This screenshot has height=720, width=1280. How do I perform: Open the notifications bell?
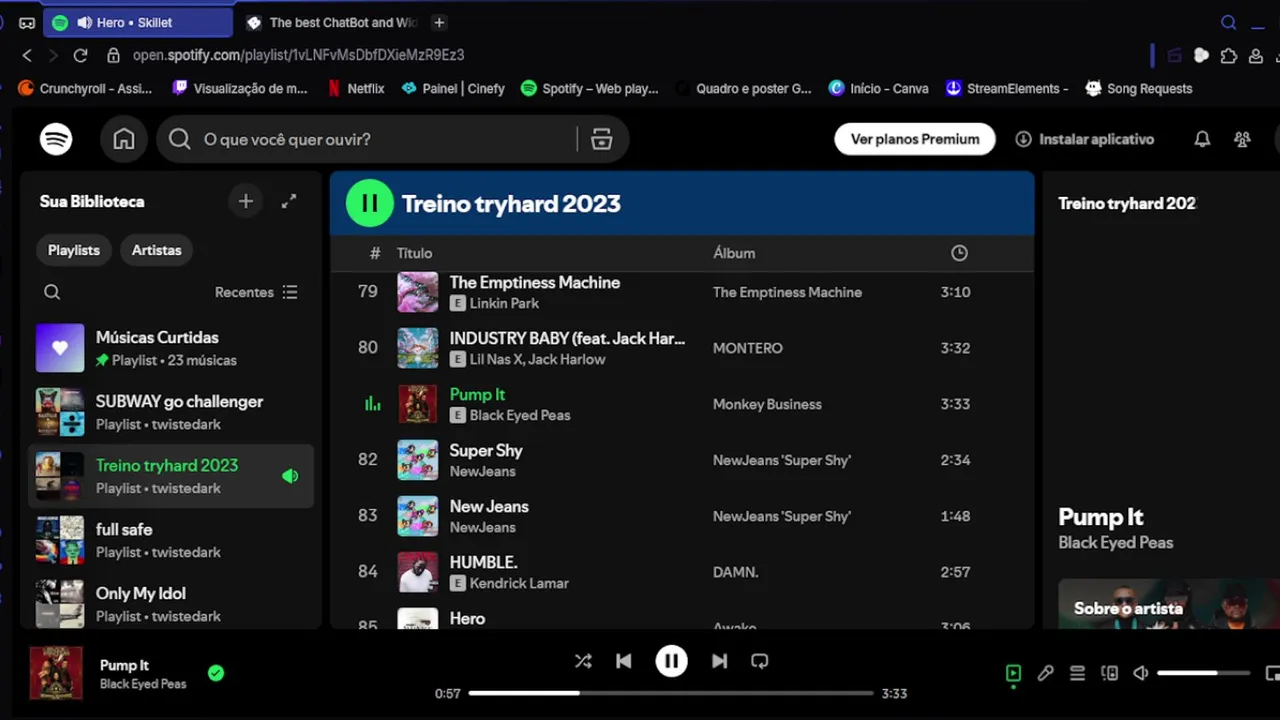point(1202,139)
